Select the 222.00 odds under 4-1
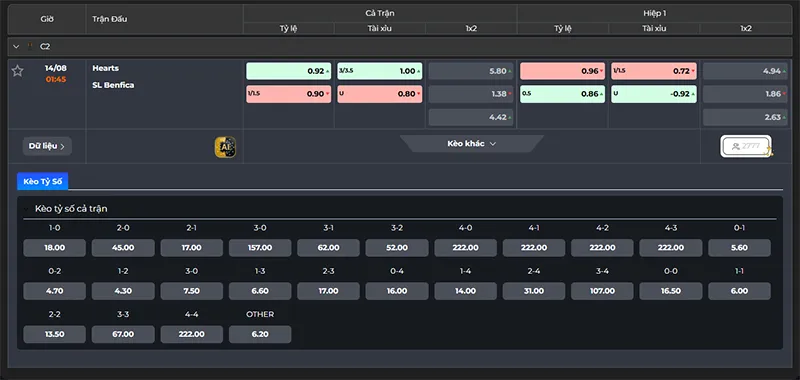Viewport: 800px width, 380px height. (x=534, y=248)
